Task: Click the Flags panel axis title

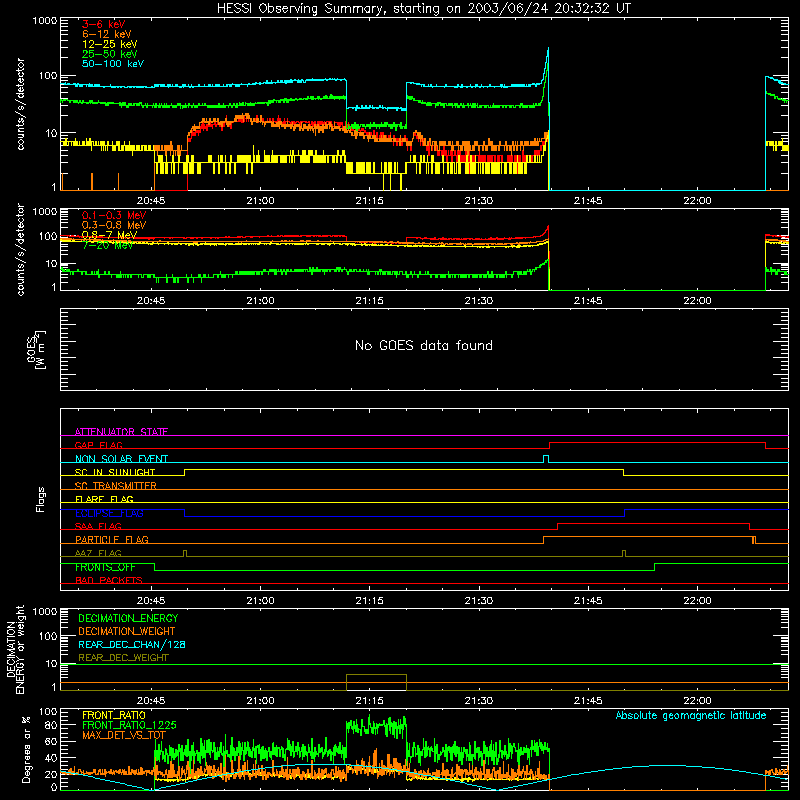Action: 40,499
